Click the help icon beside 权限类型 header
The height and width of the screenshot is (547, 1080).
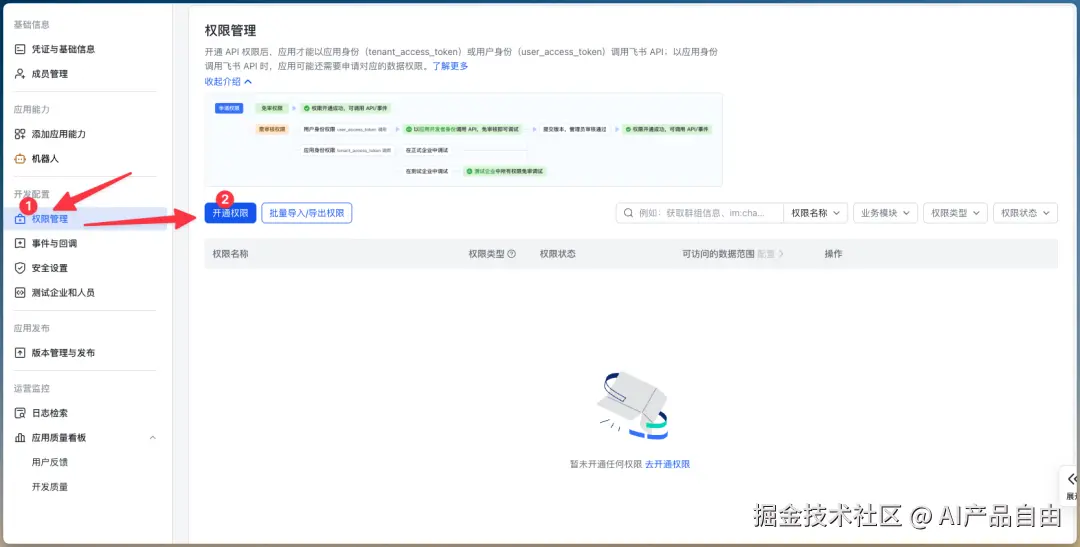point(512,254)
